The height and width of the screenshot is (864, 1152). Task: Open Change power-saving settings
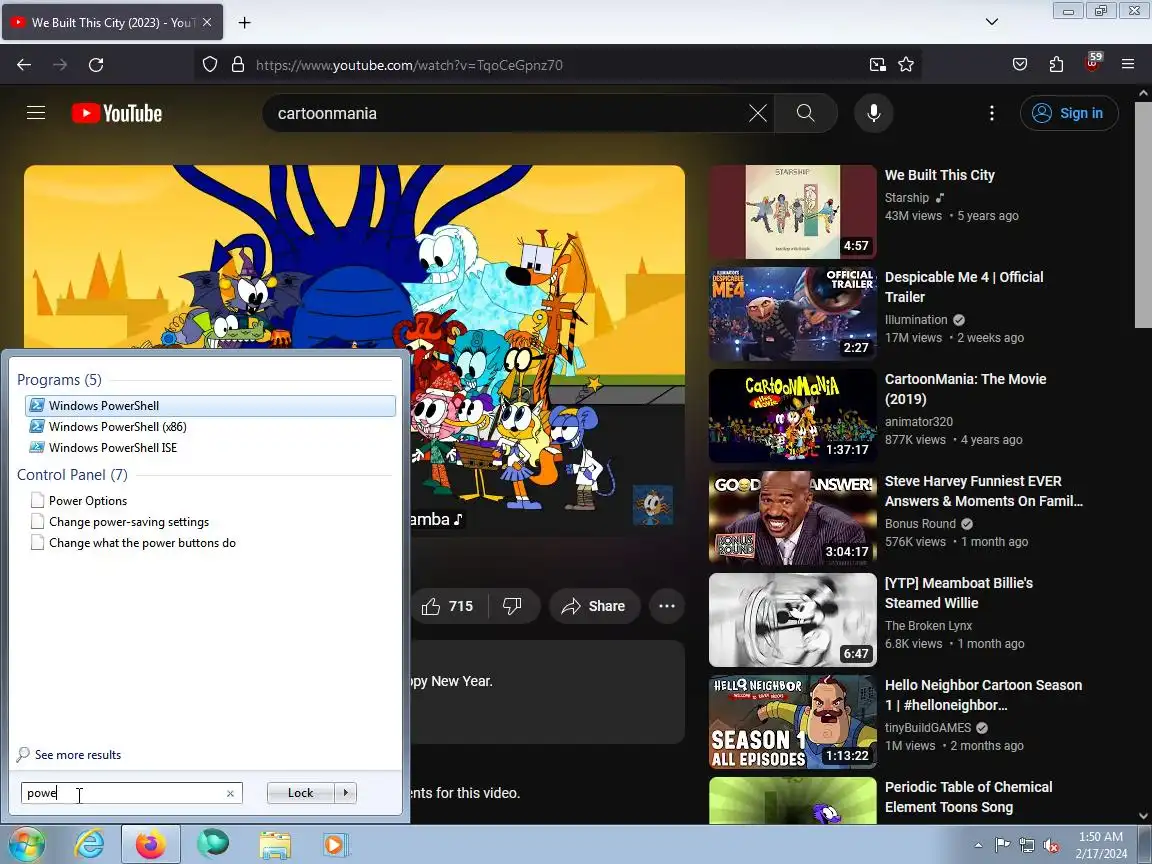[129, 522]
